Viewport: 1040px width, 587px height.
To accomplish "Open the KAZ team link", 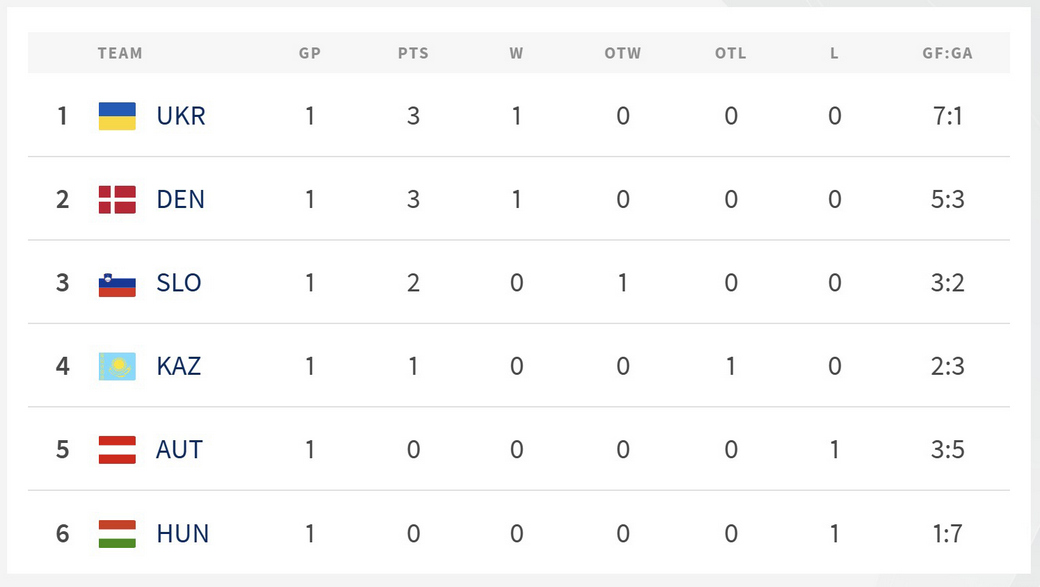I will 179,366.
